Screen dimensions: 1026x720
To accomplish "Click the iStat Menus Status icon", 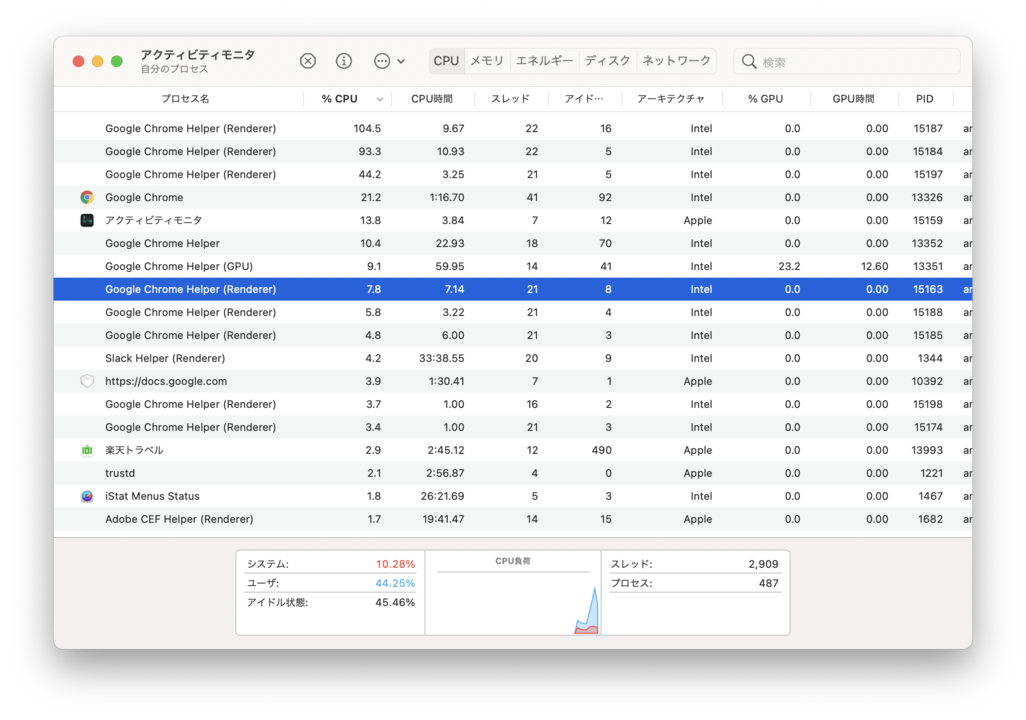I will coord(87,496).
